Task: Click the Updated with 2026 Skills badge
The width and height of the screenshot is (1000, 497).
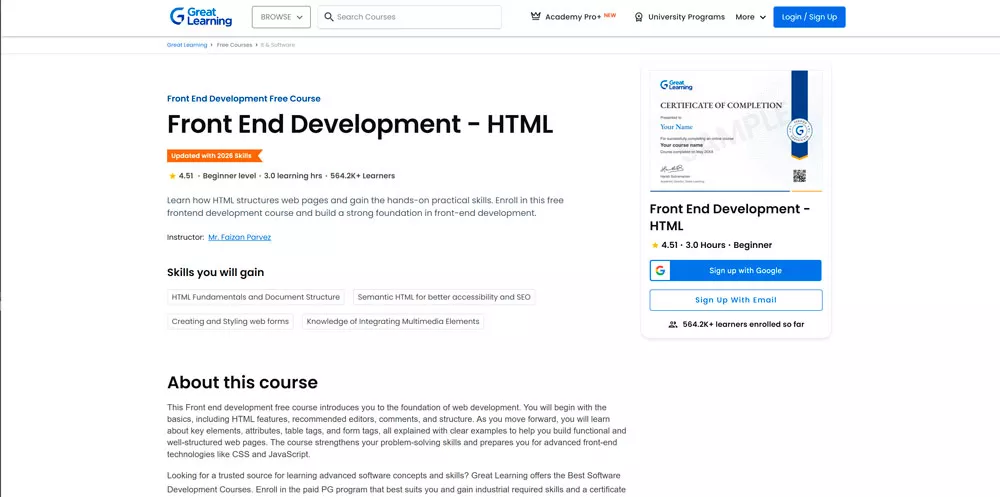Action: click(x=214, y=156)
